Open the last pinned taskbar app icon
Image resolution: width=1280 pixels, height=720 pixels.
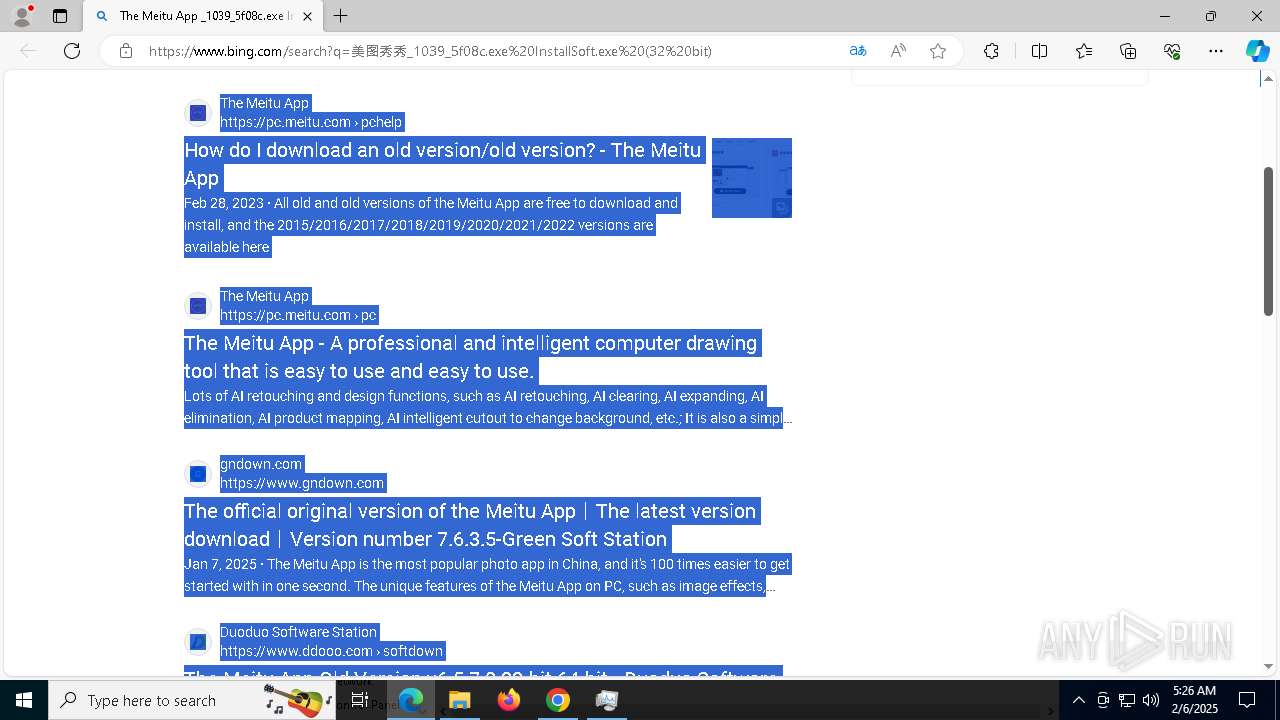(x=607, y=700)
